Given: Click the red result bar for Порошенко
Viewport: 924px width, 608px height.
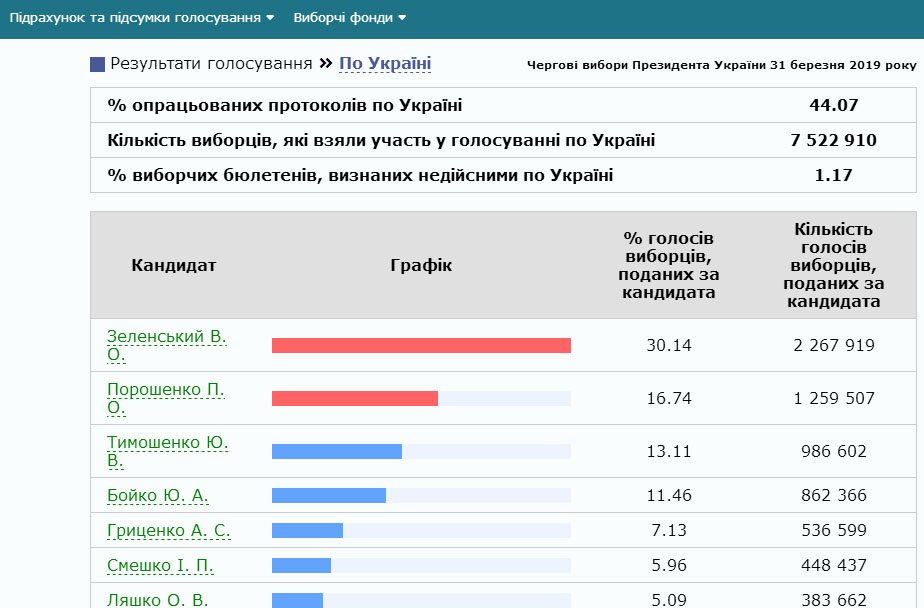Looking at the screenshot, I should (x=355, y=398).
